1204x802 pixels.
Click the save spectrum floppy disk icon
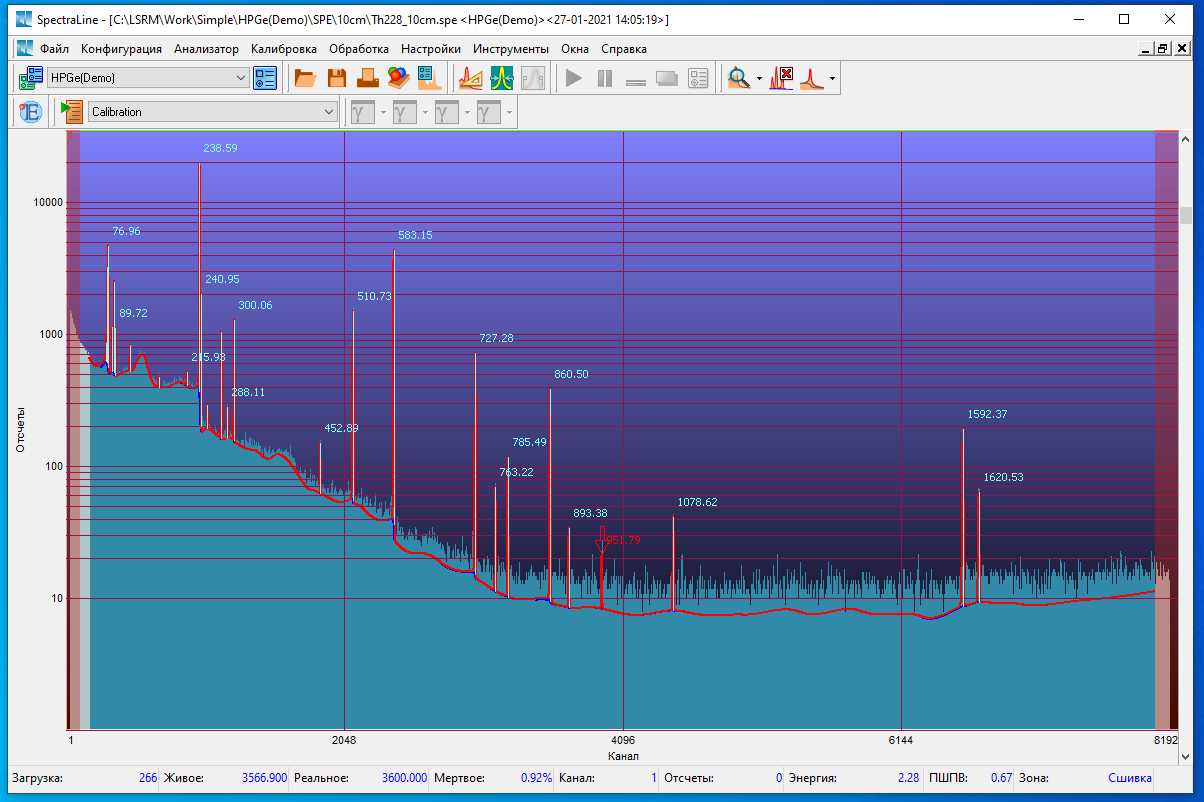pyautogui.click(x=337, y=78)
